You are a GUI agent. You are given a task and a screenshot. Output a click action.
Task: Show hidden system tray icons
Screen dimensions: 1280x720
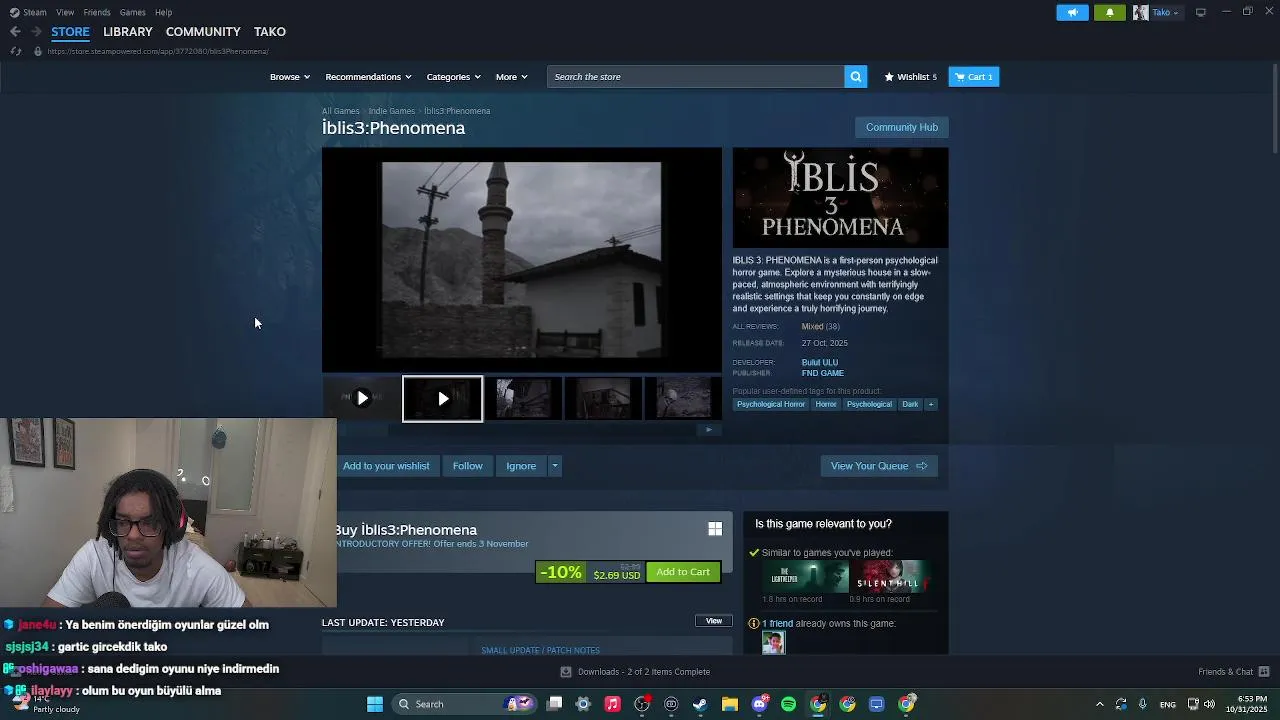click(1099, 704)
